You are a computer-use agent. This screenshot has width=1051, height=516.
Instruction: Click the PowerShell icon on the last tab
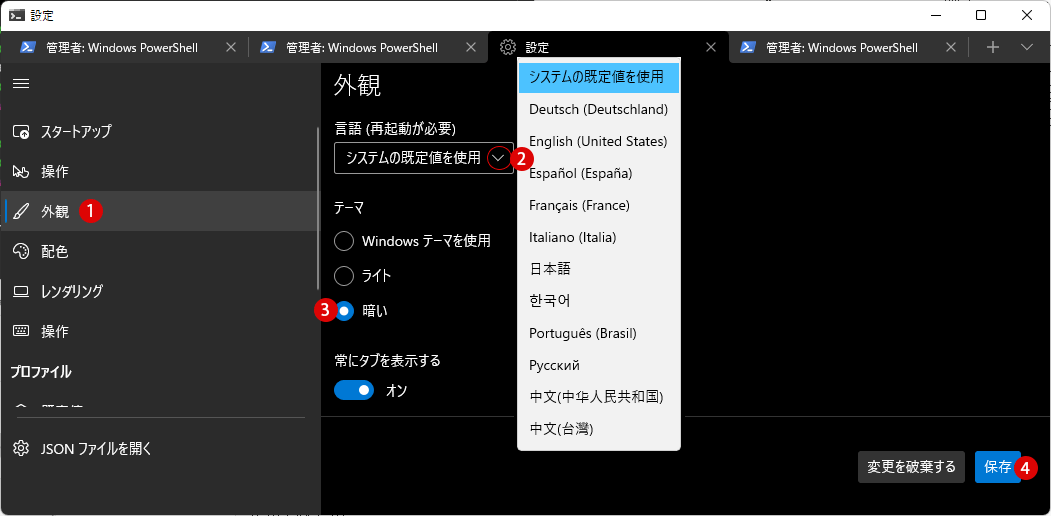click(748, 48)
